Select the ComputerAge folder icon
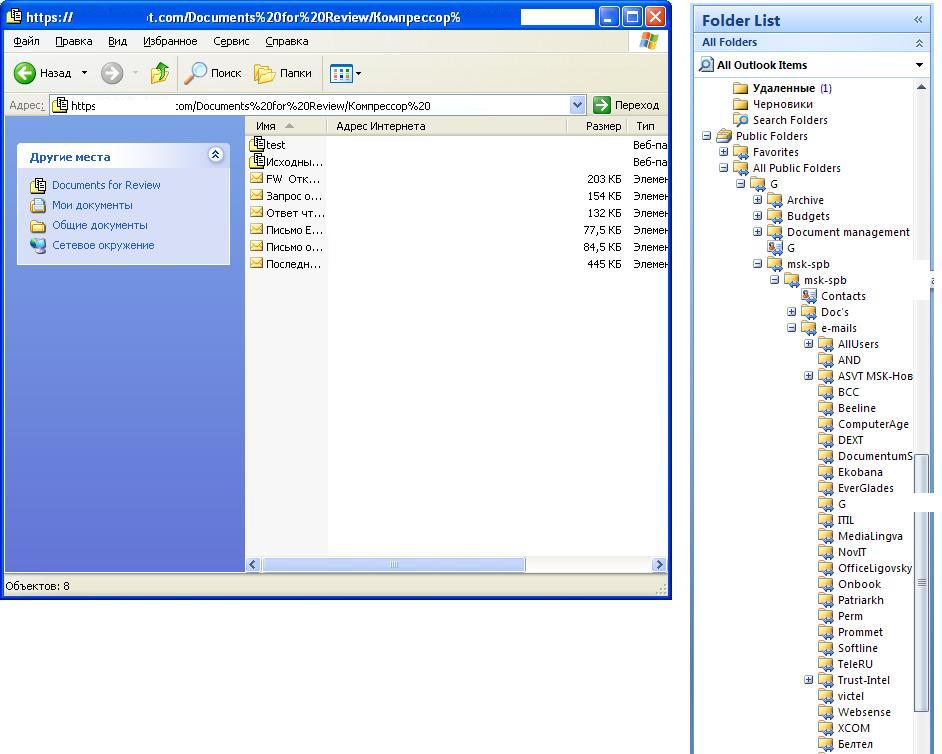 (826, 424)
